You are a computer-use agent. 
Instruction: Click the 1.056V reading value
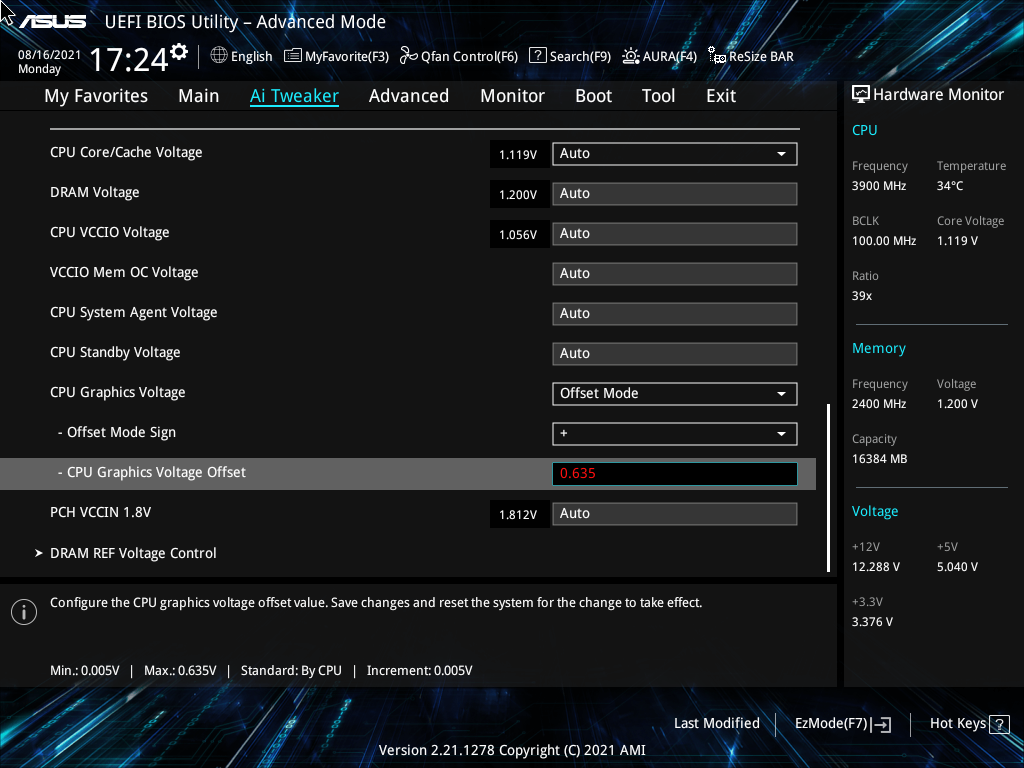click(518, 234)
